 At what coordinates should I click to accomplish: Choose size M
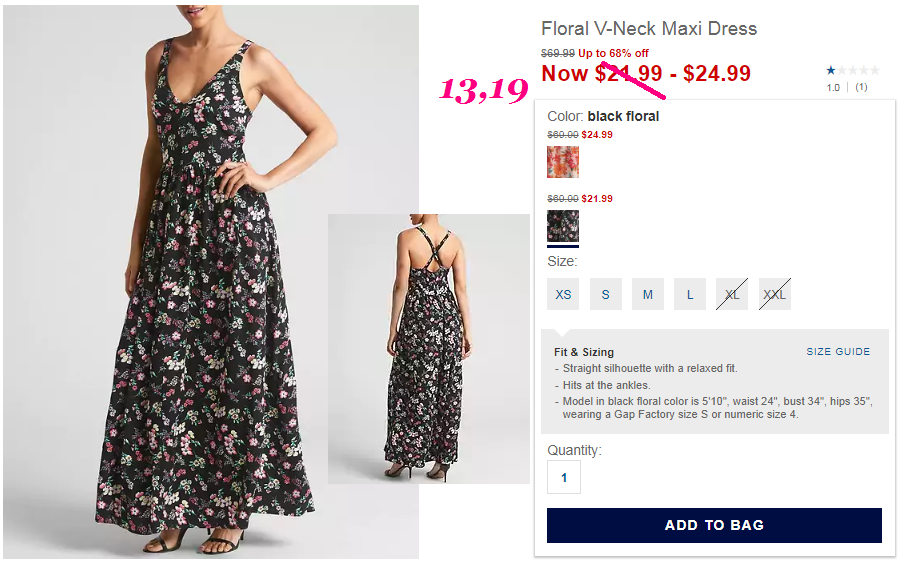pos(648,294)
